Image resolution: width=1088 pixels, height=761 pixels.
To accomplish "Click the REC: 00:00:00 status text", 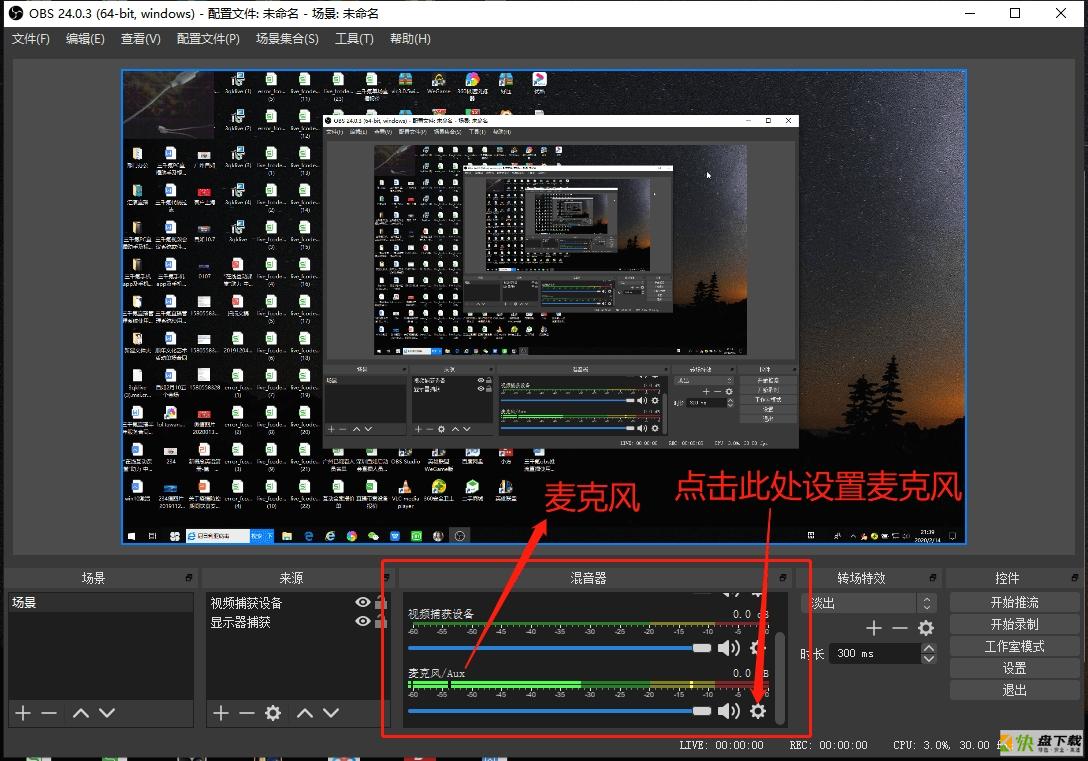I will pos(828,745).
